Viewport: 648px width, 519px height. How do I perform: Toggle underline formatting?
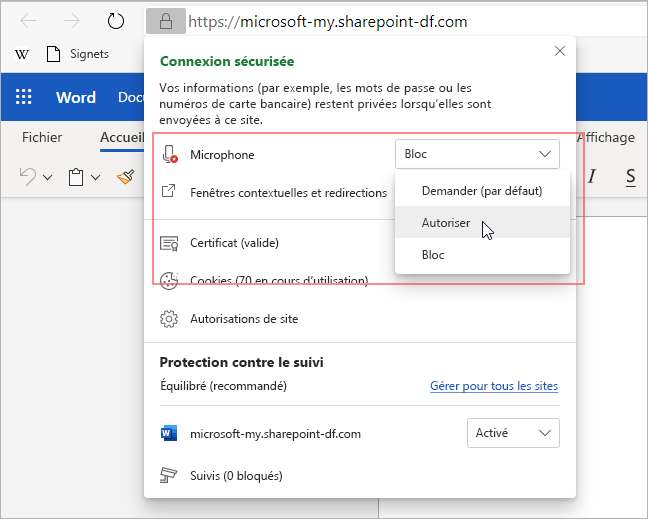coord(631,177)
